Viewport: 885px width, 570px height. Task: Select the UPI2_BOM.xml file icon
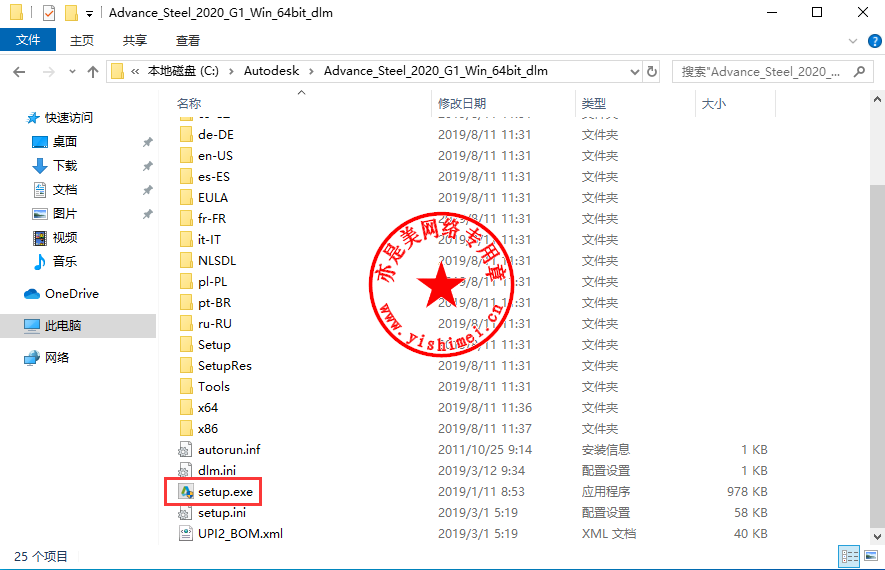pyautogui.click(x=185, y=533)
